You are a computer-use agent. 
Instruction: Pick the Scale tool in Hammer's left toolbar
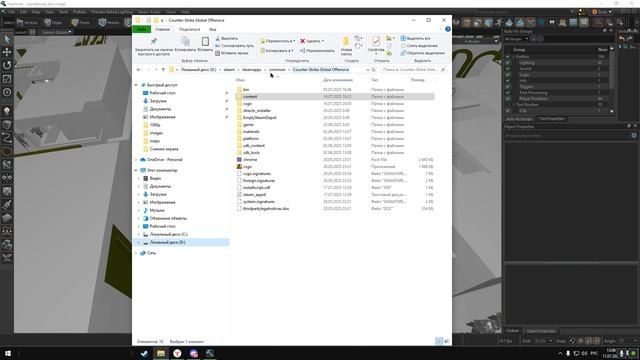pyautogui.click(x=7, y=79)
